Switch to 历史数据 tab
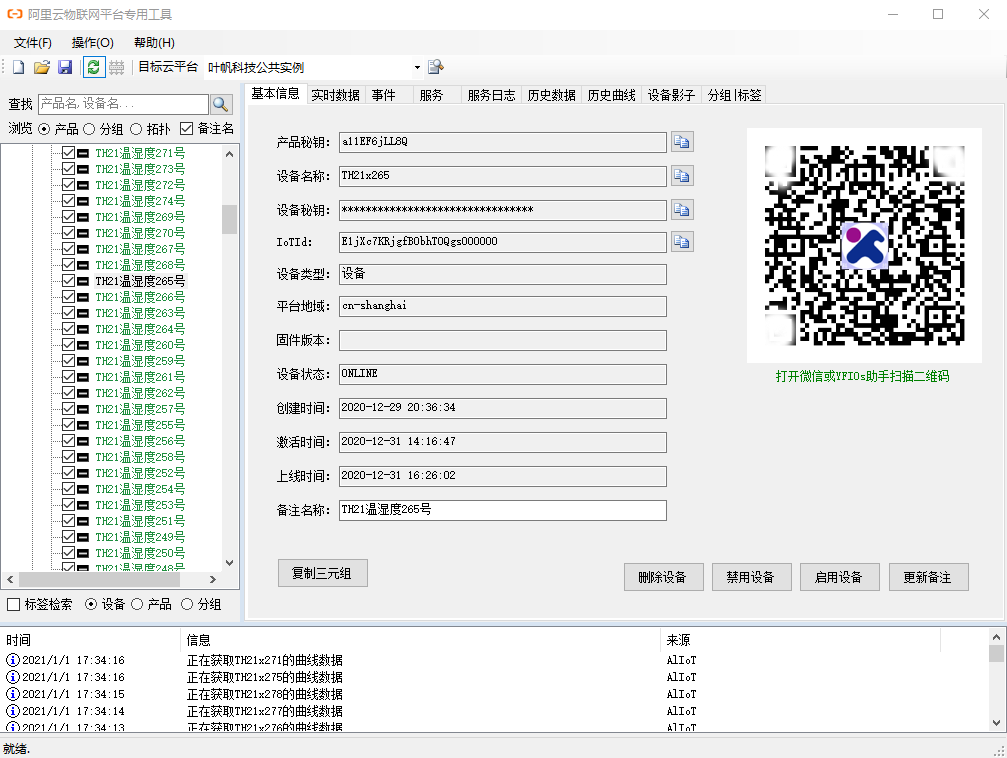 (x=552, y=95)
